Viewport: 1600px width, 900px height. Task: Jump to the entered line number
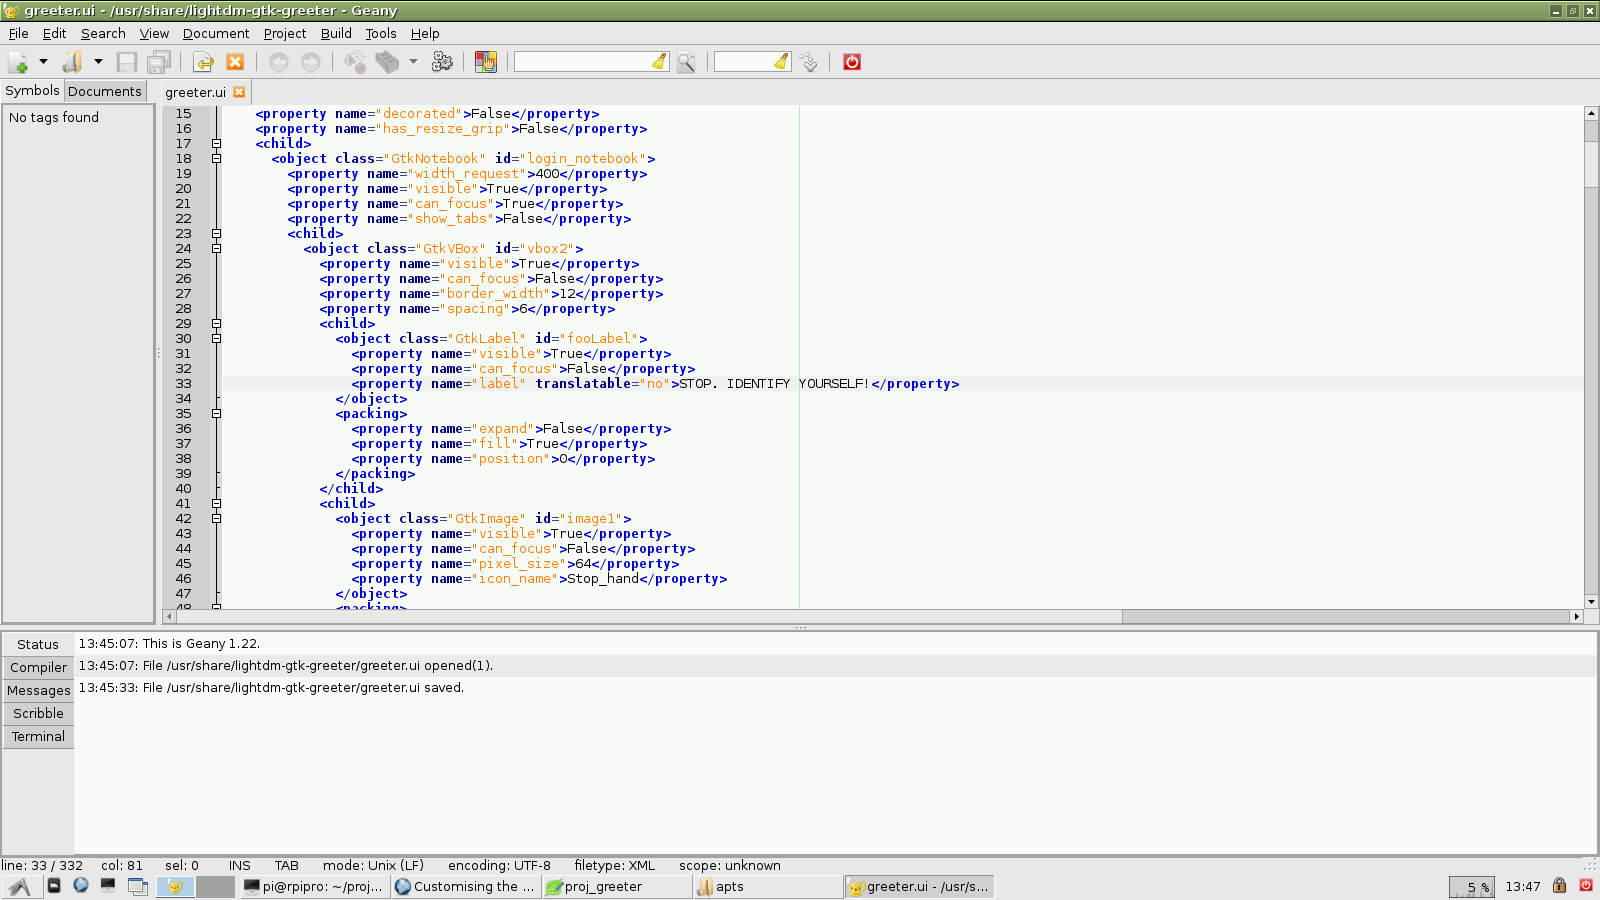point(809,62)
